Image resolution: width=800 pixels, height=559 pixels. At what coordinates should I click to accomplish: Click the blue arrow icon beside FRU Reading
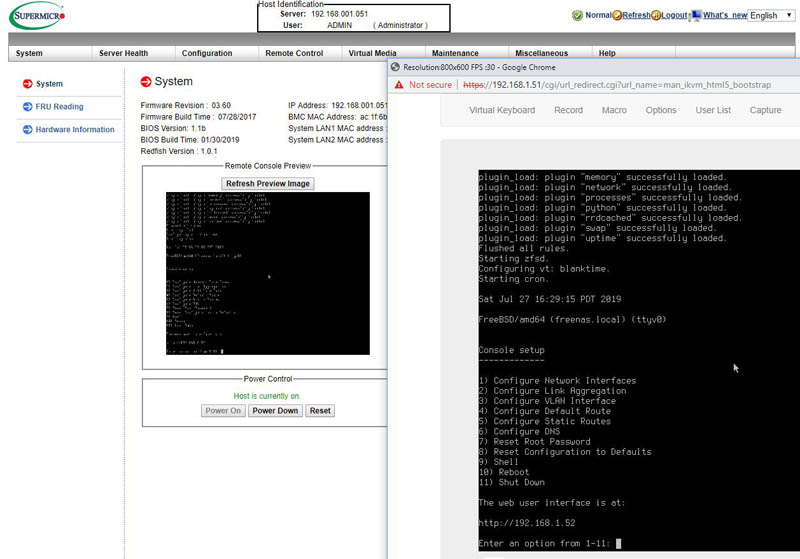tap(27, 107)
